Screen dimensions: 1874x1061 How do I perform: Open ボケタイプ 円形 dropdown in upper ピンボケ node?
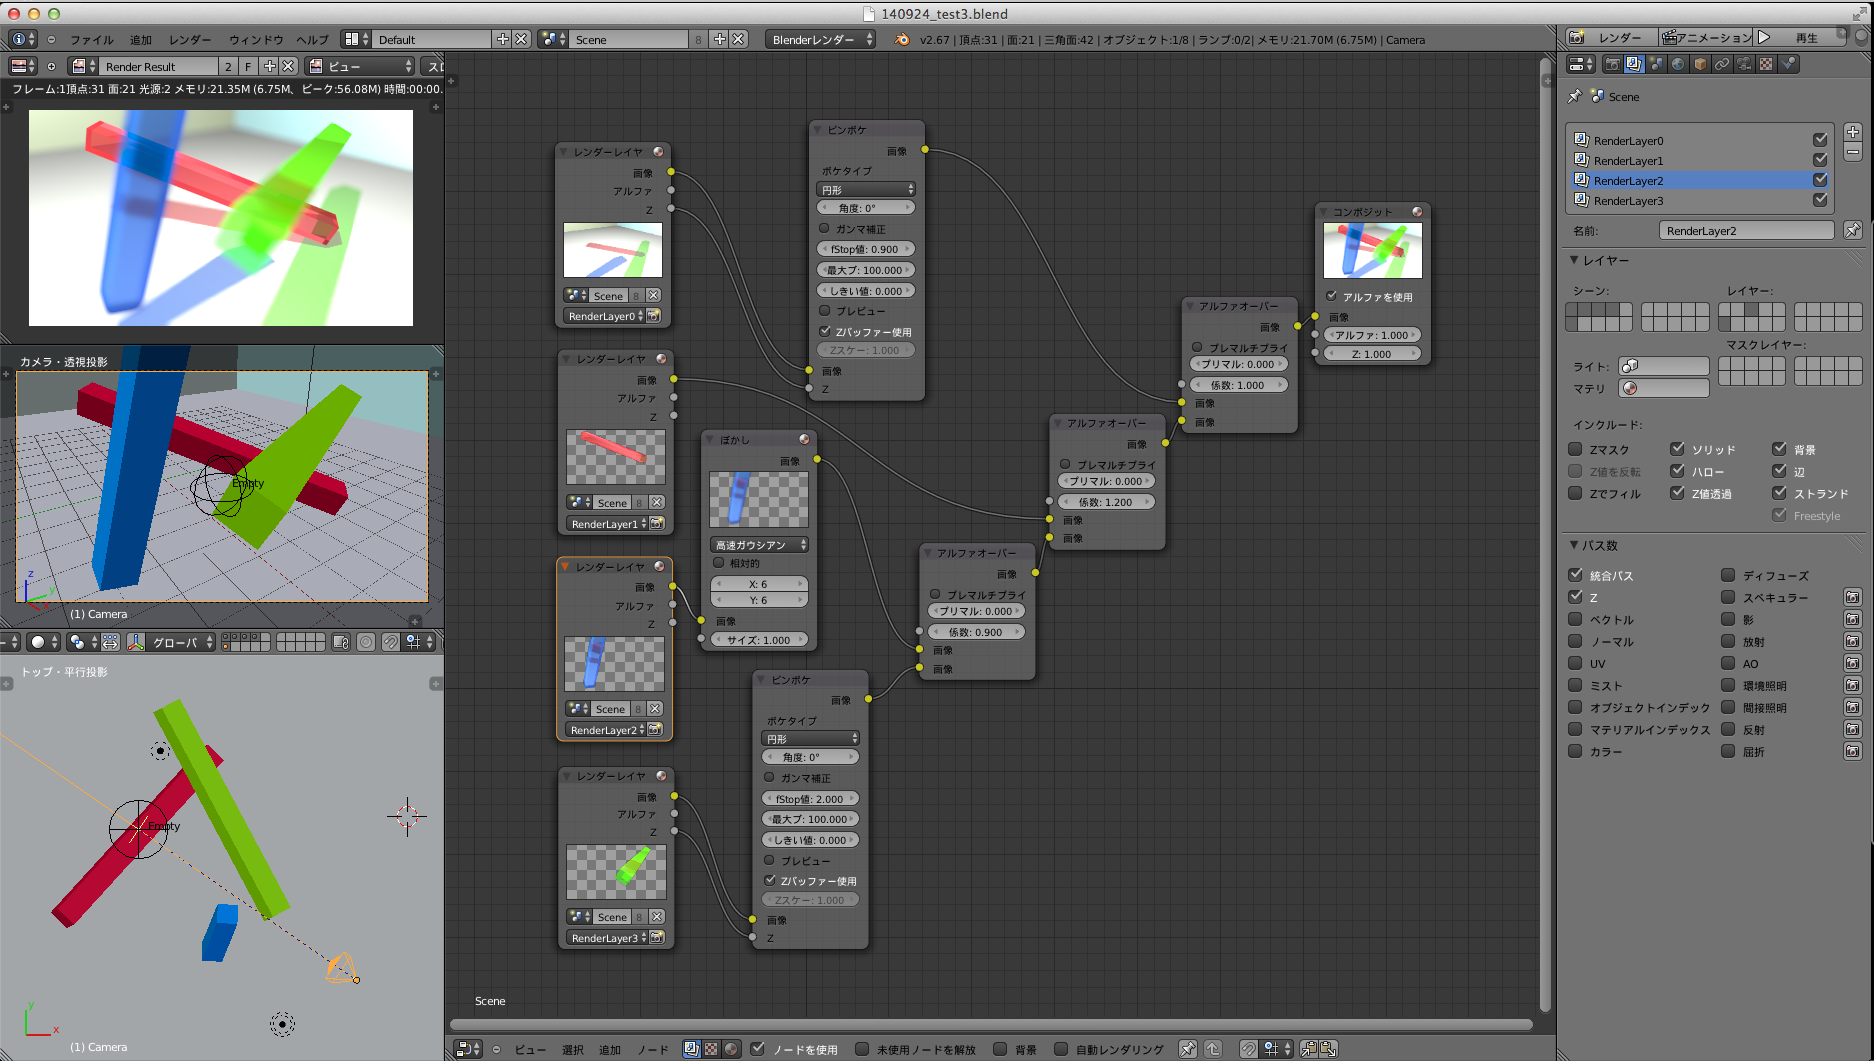point(866,189)
